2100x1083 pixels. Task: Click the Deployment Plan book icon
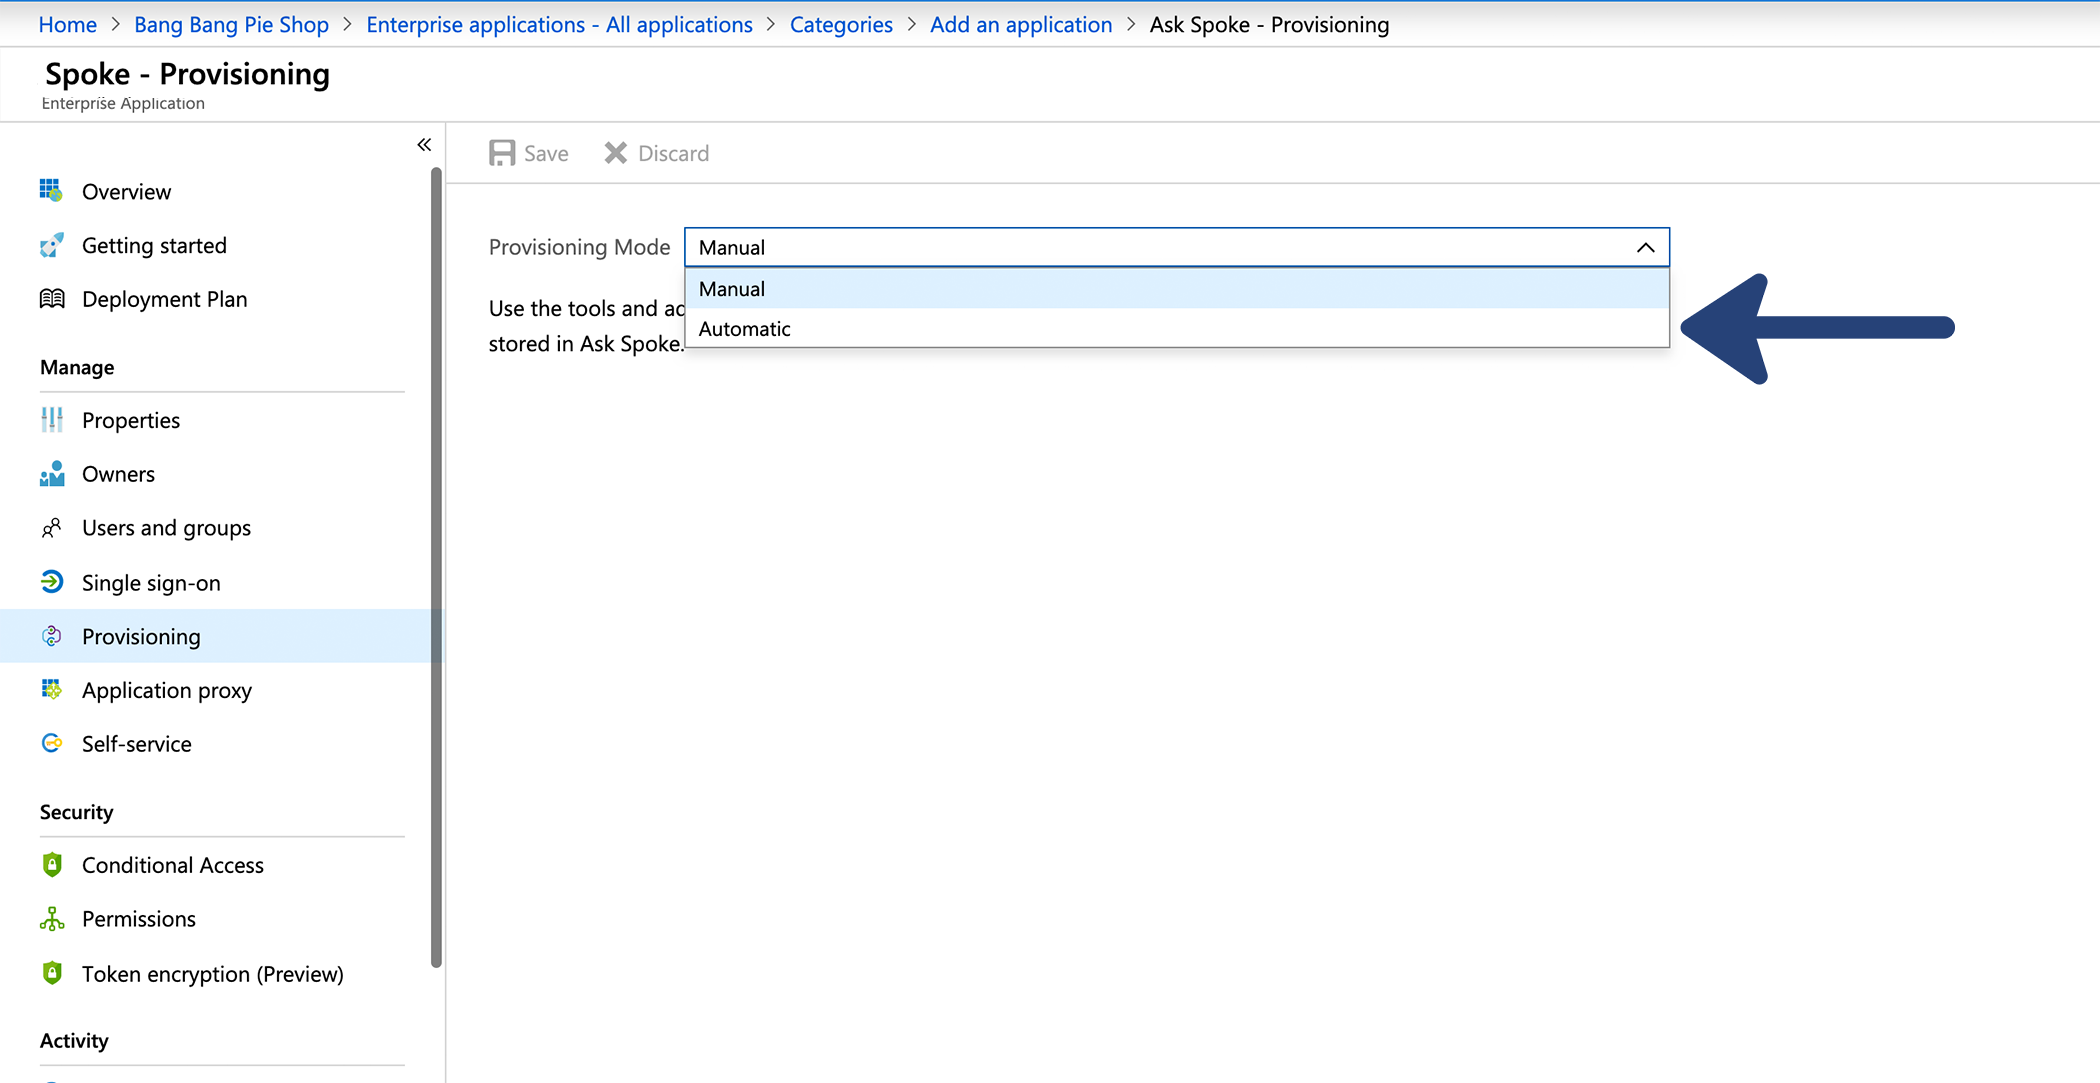click(x=51, y=299)
